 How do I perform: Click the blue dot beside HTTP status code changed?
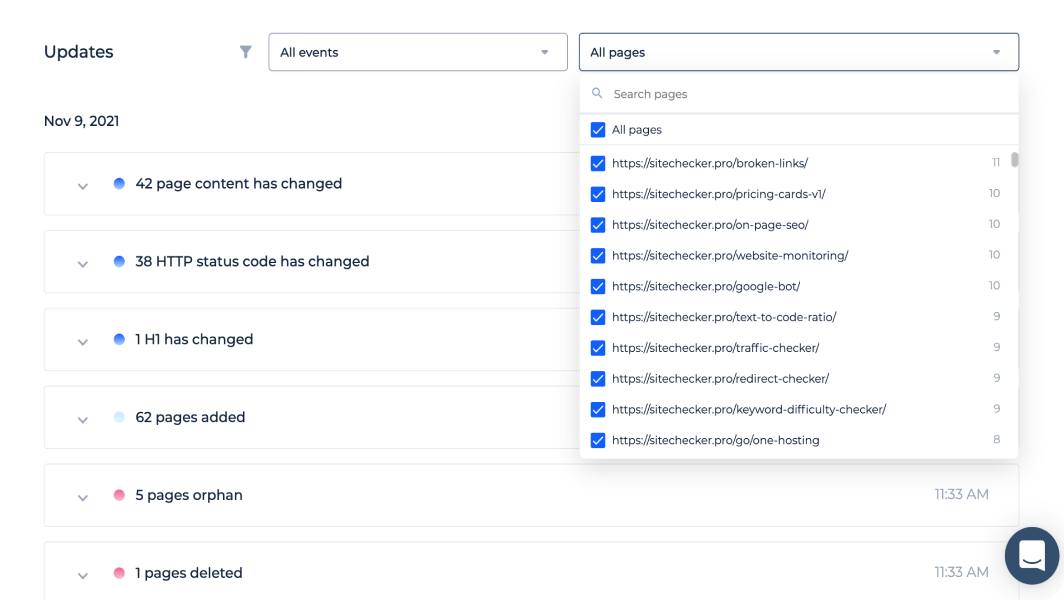(x=119, y=261)
